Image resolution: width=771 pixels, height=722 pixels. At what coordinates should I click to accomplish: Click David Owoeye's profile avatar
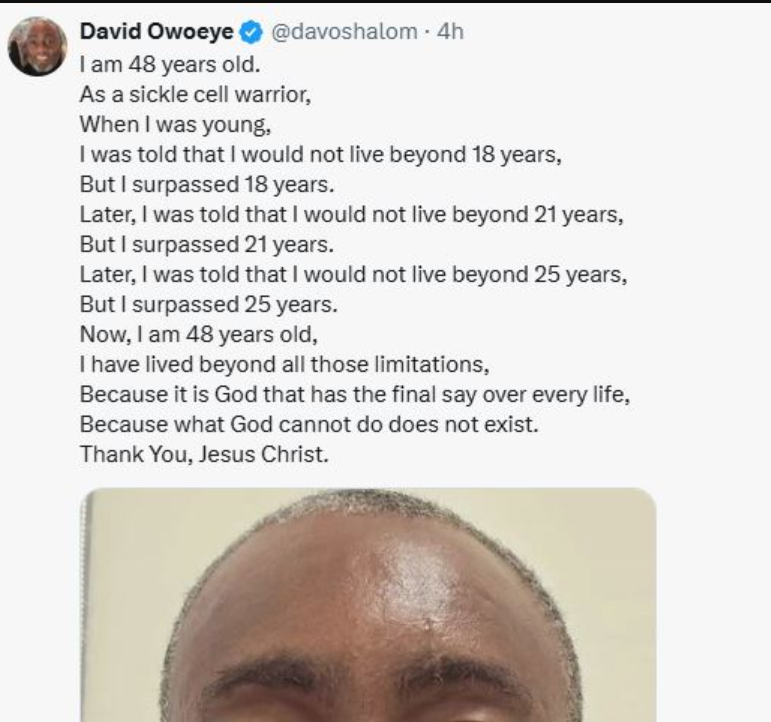tap(37, 46)
